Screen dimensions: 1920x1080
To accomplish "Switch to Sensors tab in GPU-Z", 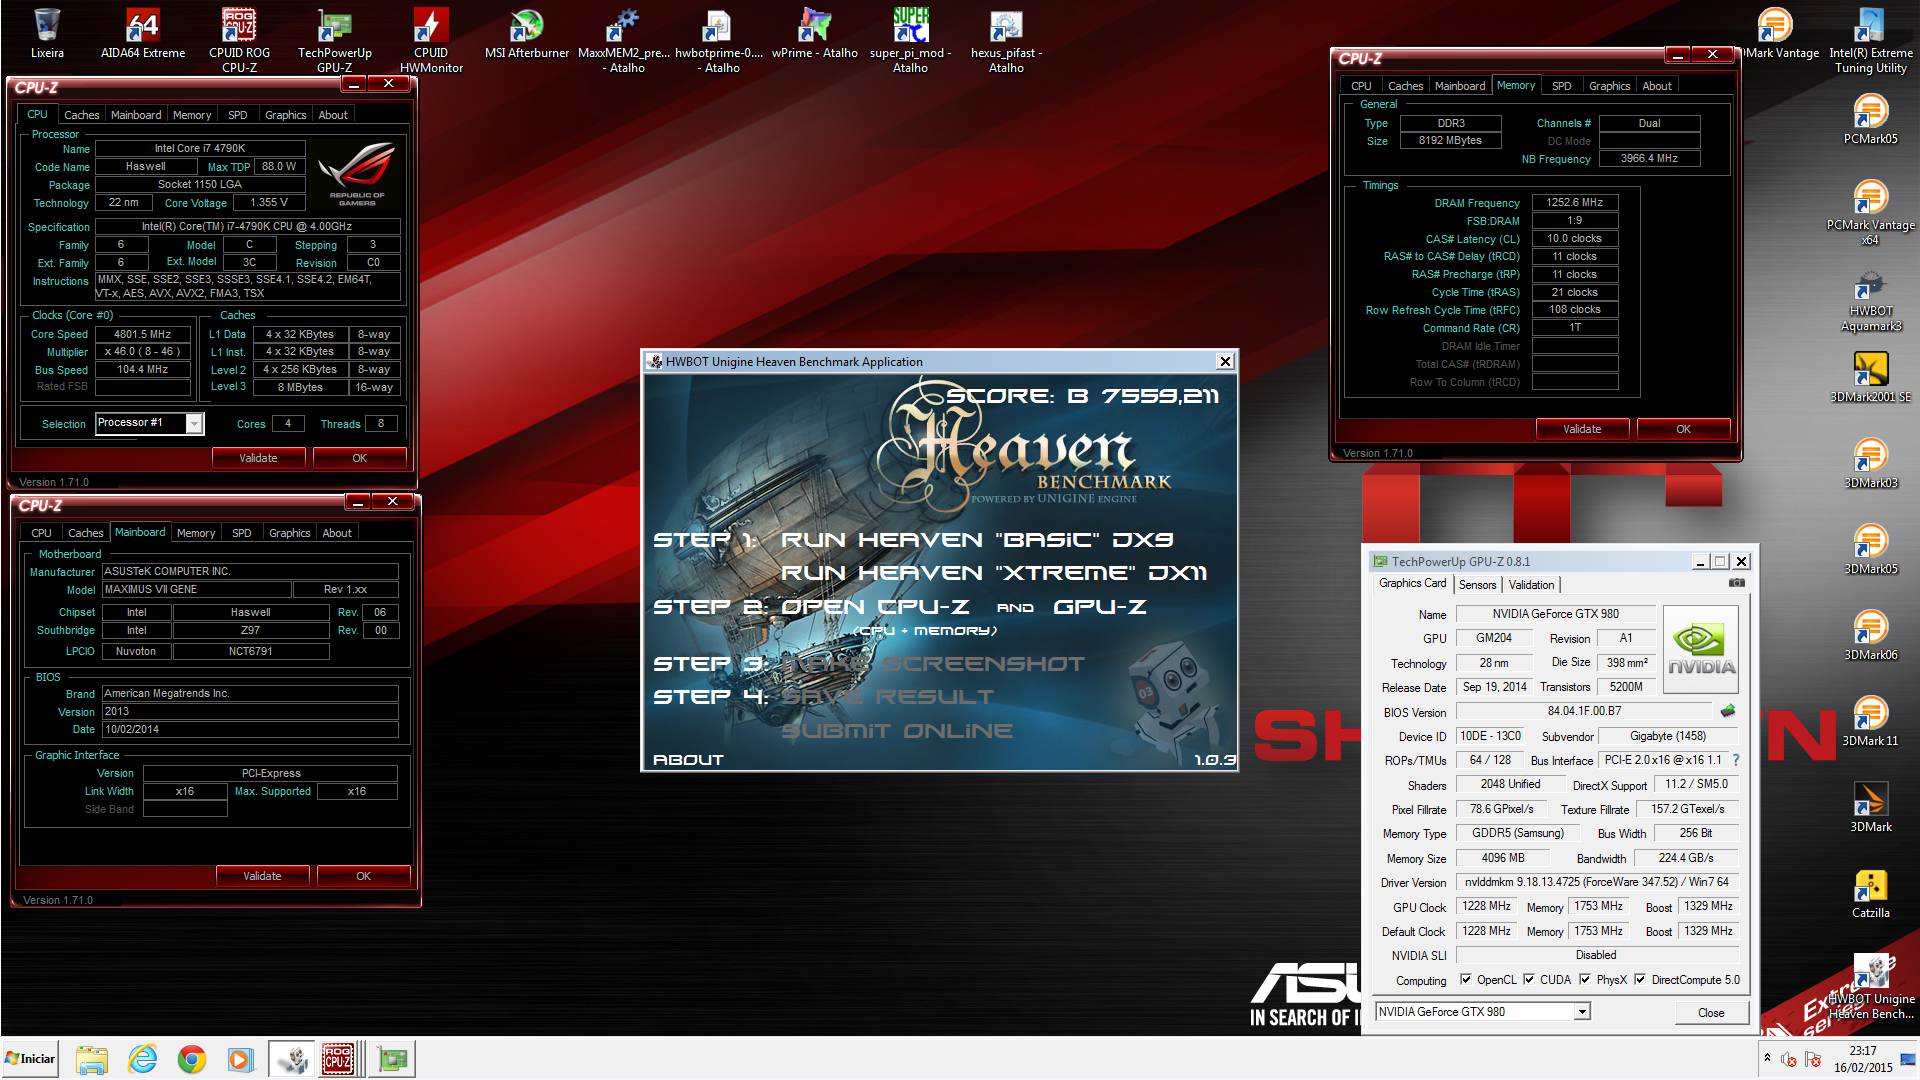I will pos(1477,585).
